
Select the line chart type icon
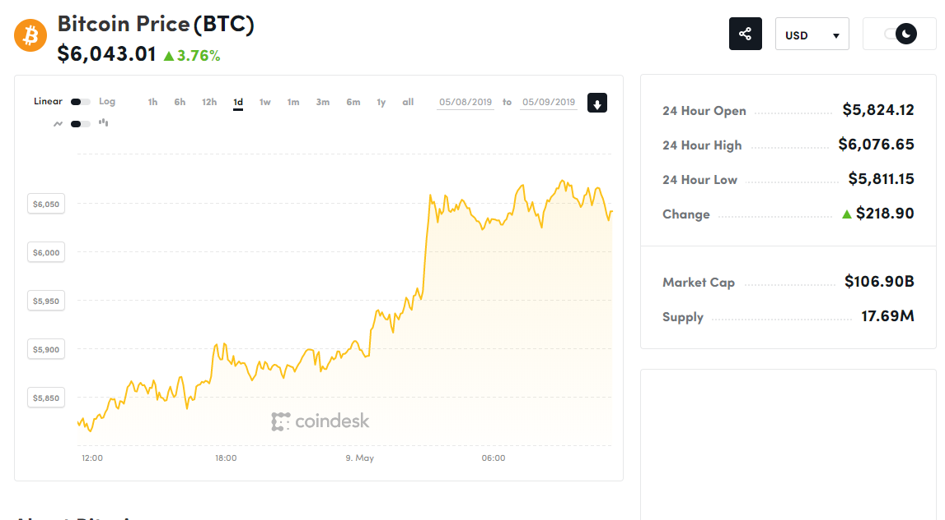pyautogui.click(x=58, y=124)
